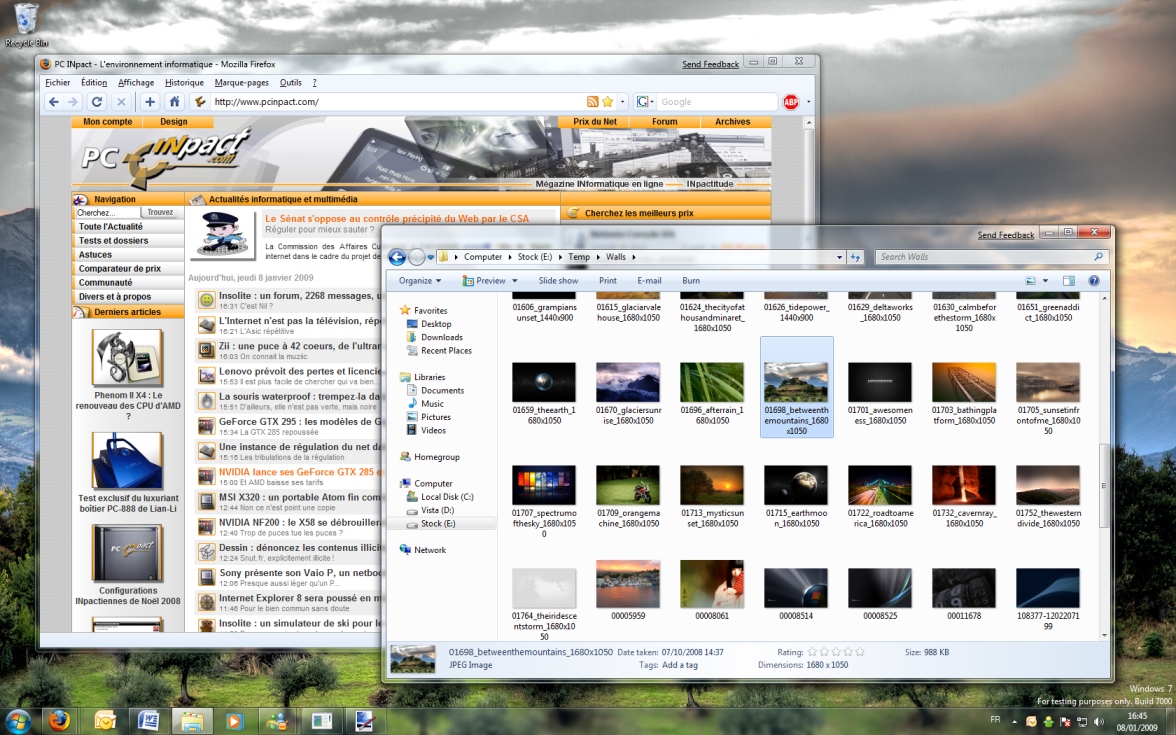Click the network icon in system tray
This screenshot has width=1176, height=735.
click(1081, 722)
